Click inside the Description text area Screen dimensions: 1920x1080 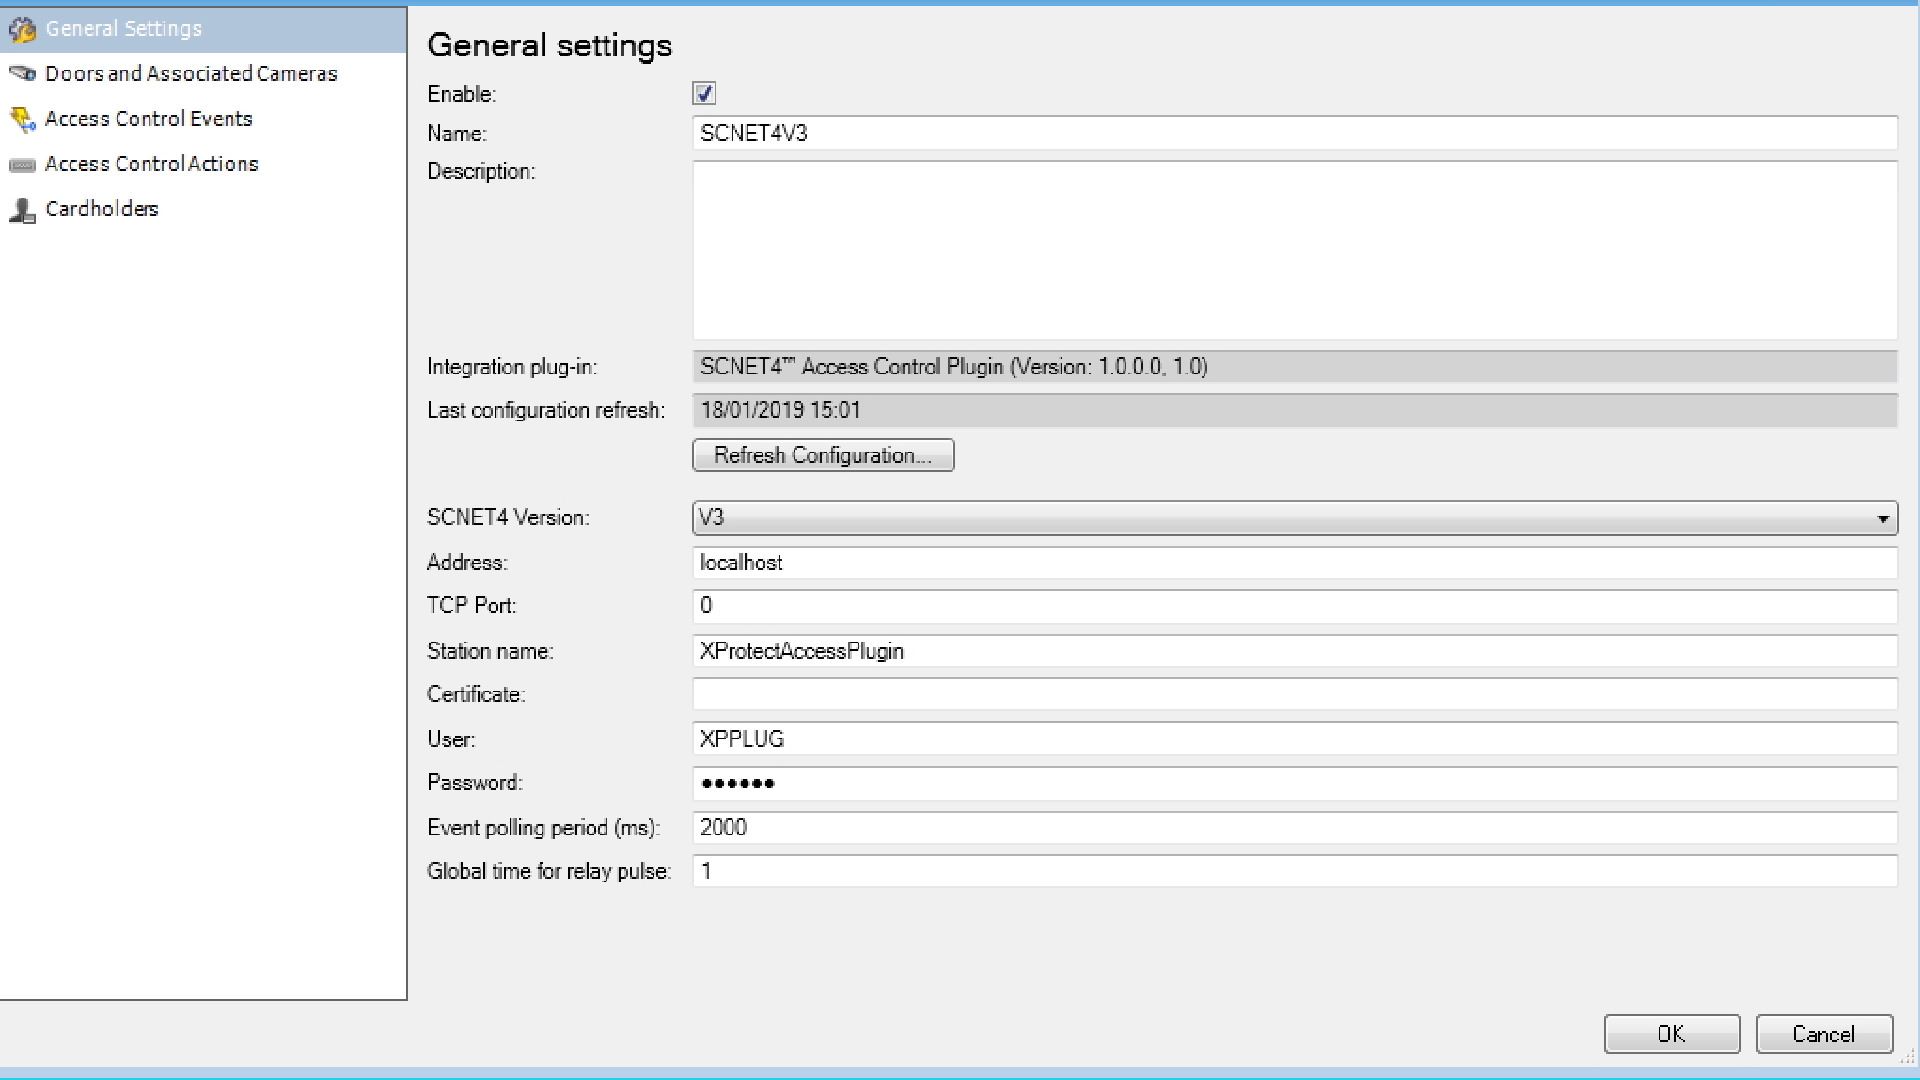click(1295, 250)
